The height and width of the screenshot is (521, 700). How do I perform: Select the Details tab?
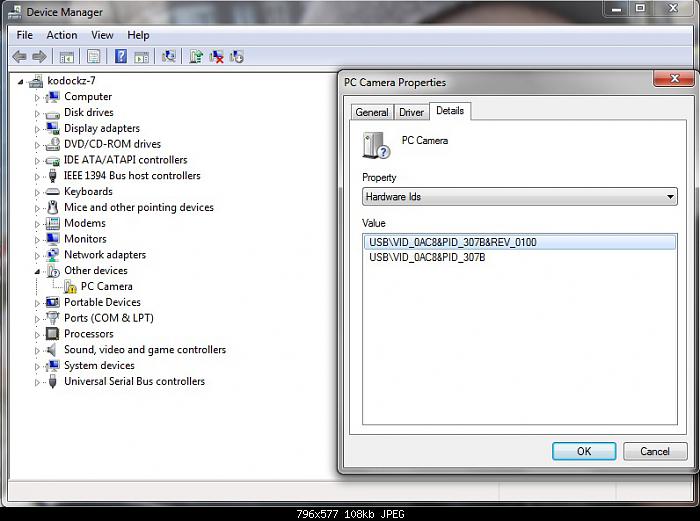coord(450,111)
